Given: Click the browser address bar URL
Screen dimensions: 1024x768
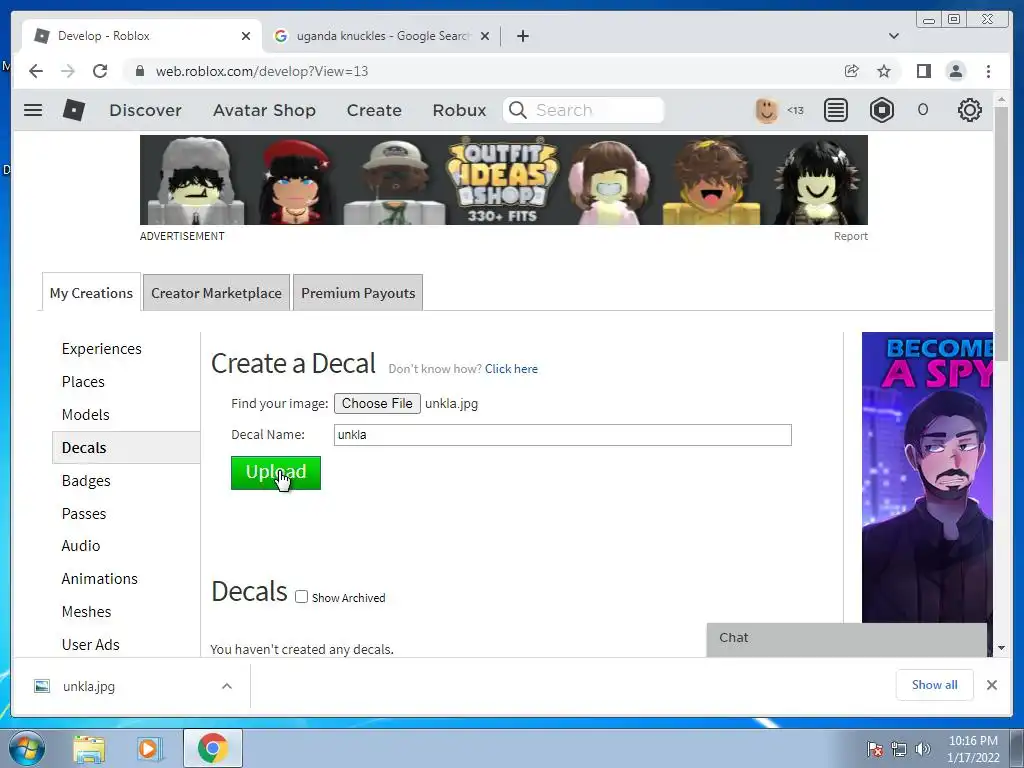Looking at the screenshot, I should tap(261, 71).
